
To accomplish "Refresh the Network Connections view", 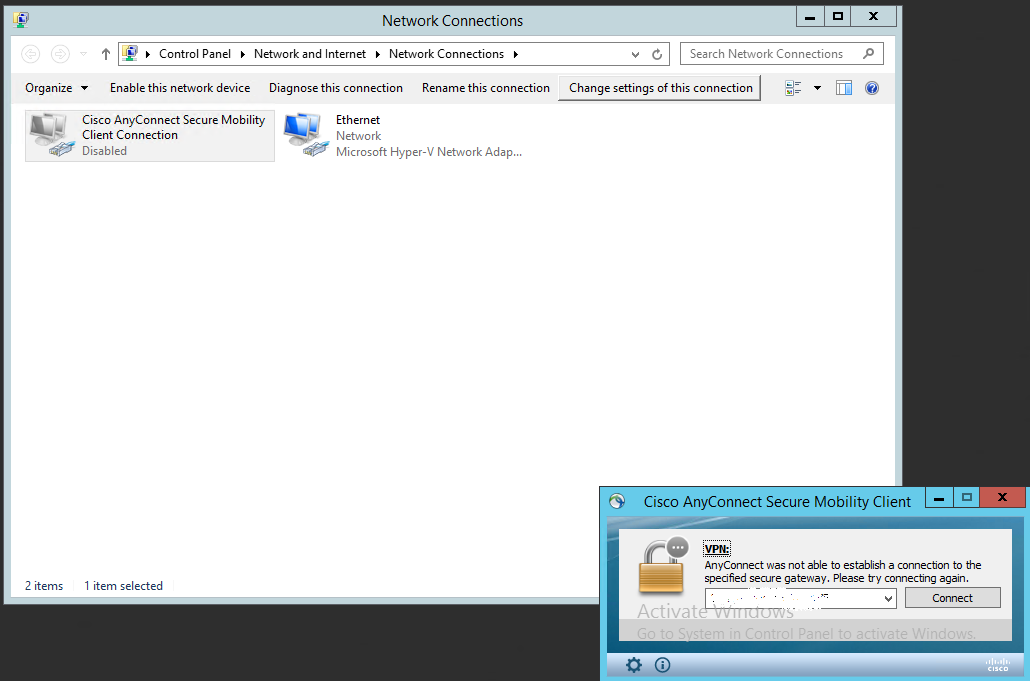I will click(657, 55).
